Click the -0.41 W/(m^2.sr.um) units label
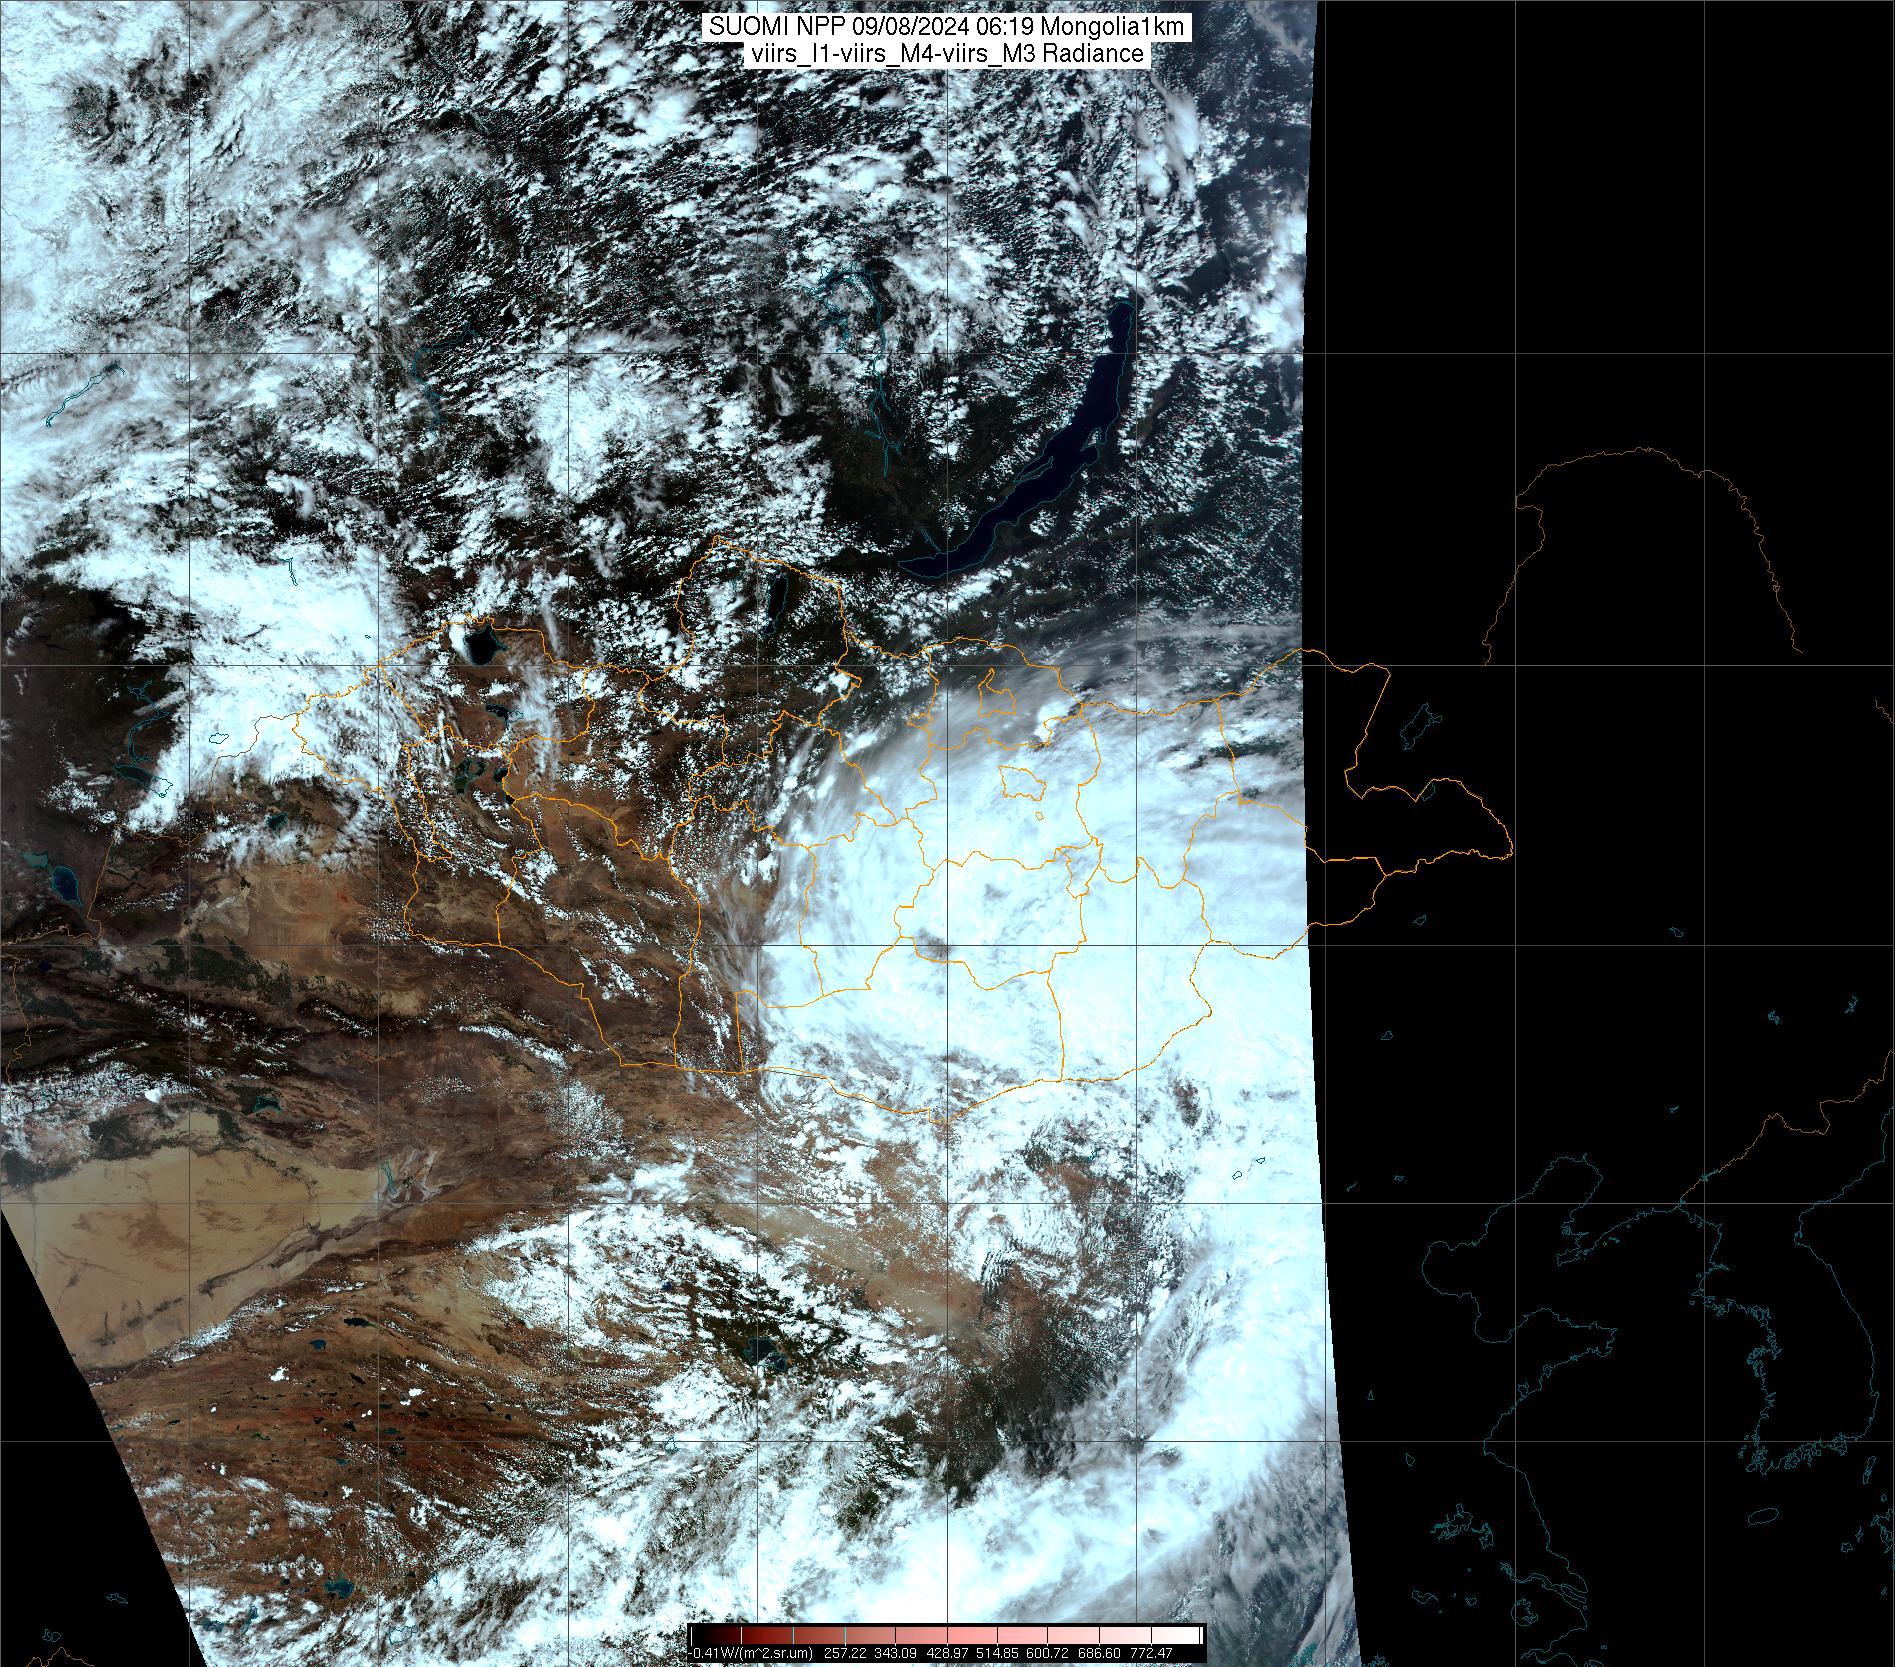Viewport: 1895px width, 1667px height. coord(751,1653)
